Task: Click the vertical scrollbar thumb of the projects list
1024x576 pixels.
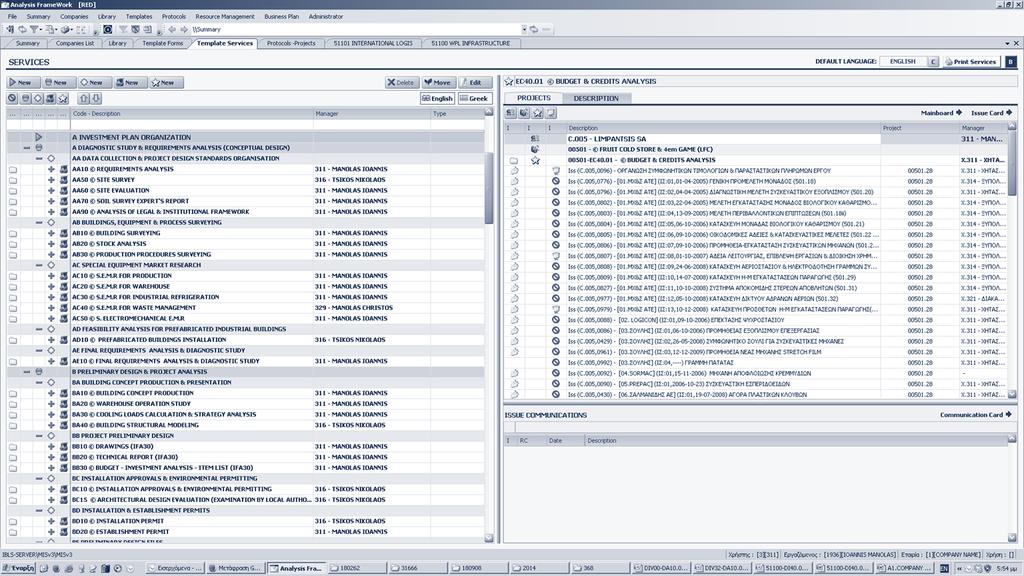Action: (x=1012, y=162)
